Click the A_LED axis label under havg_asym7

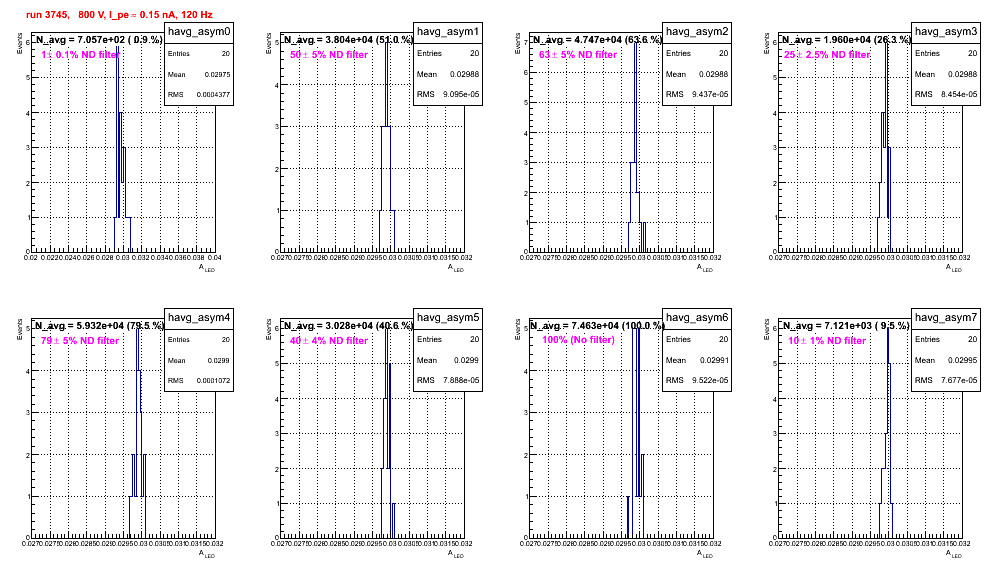[x=954, y=554]
